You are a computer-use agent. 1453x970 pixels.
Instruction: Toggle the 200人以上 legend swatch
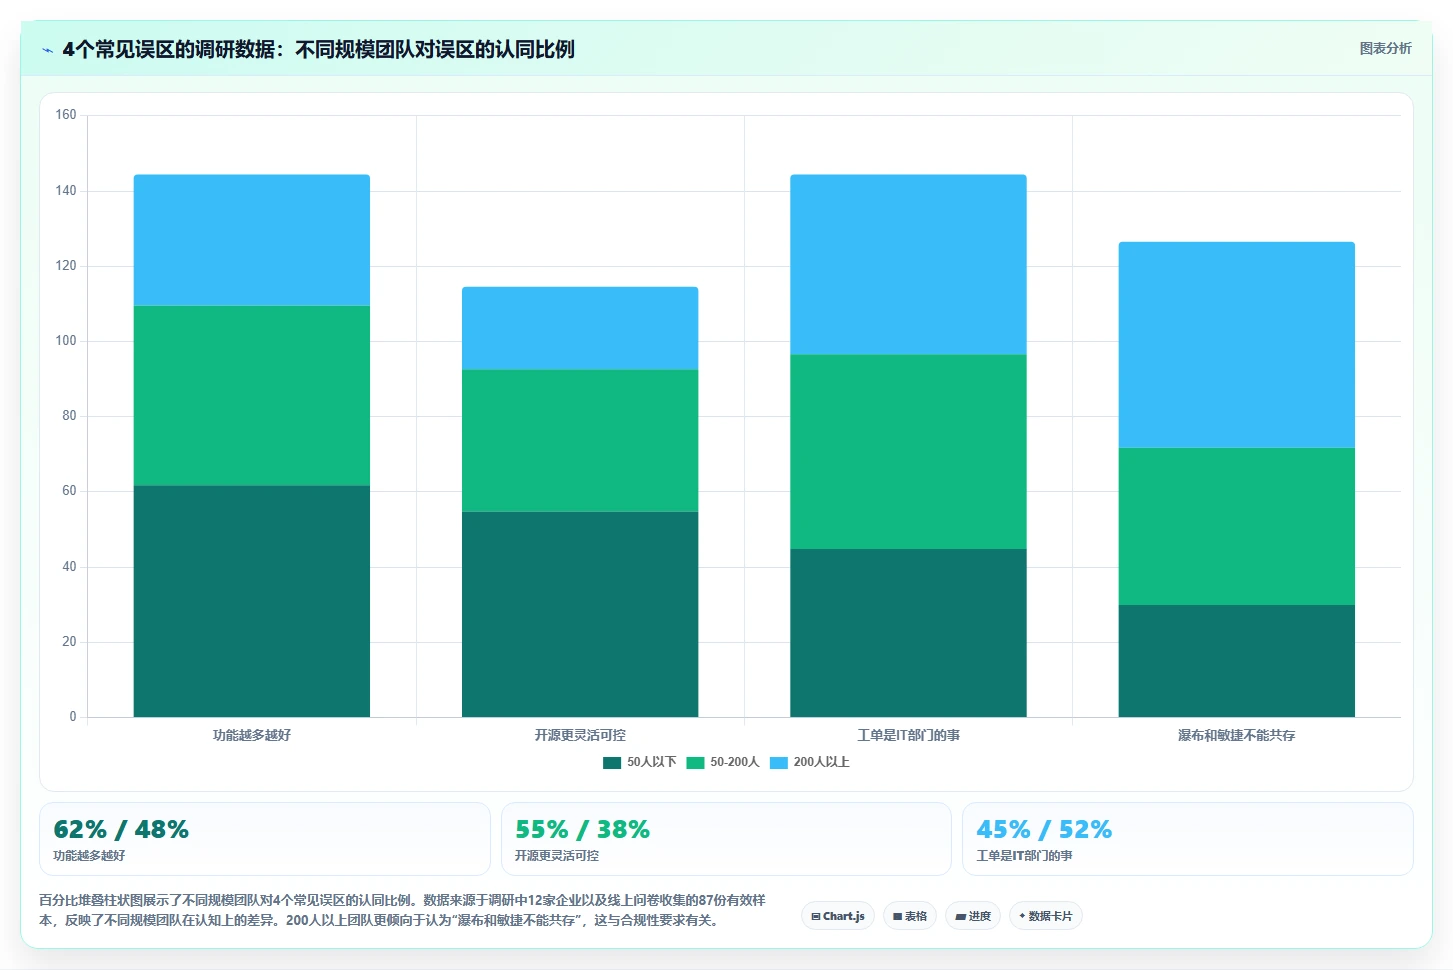coord(779,762)
